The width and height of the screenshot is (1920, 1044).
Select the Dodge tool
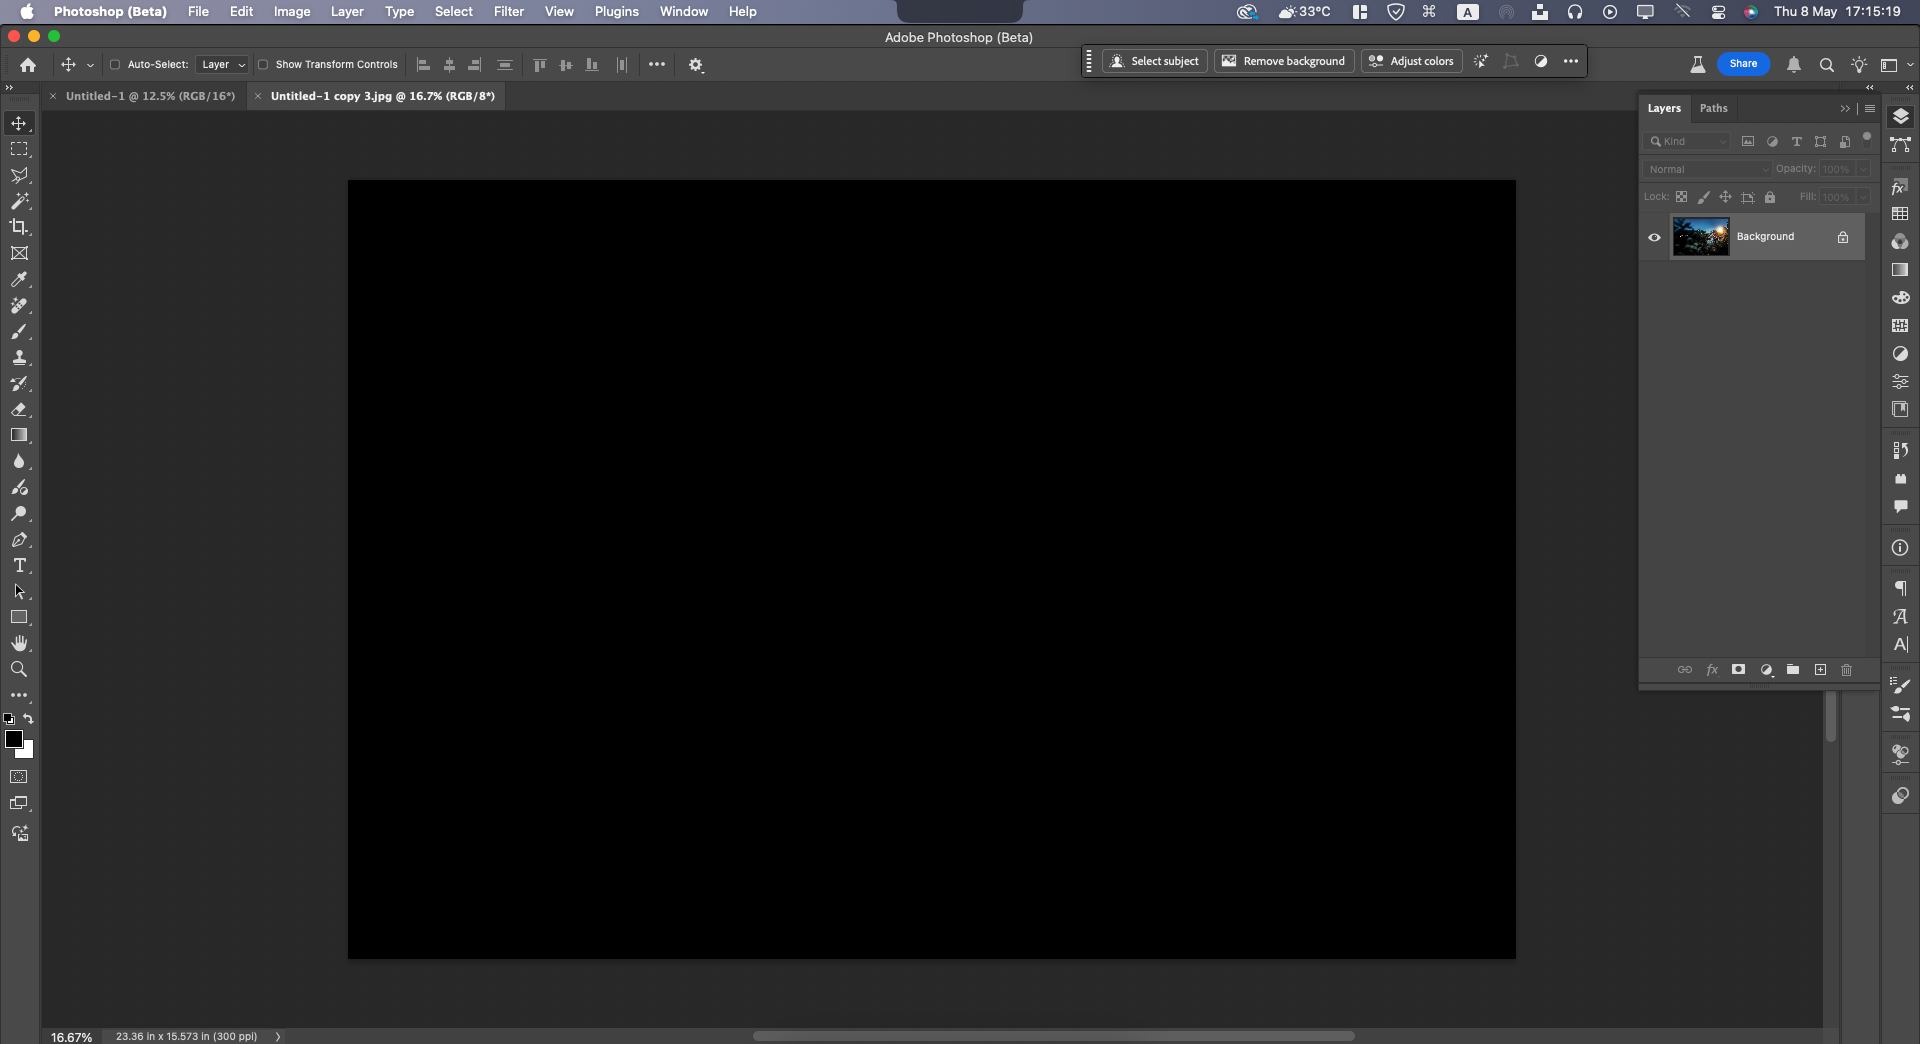(x=19, y=514)
